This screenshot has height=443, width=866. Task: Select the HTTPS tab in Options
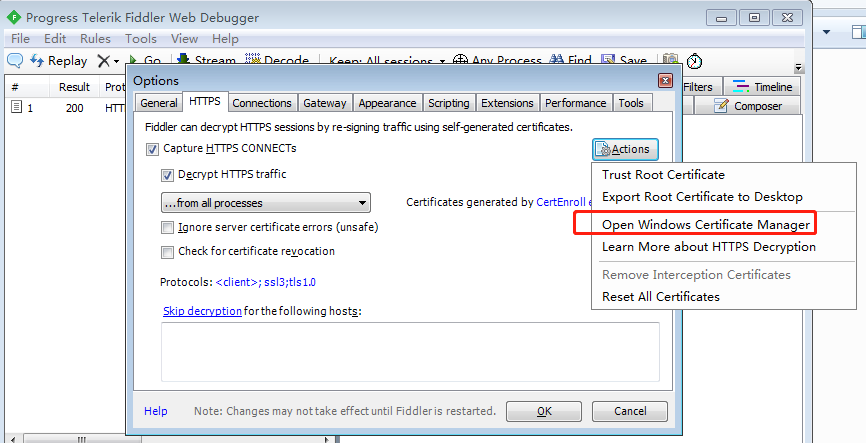click(204, 102)
